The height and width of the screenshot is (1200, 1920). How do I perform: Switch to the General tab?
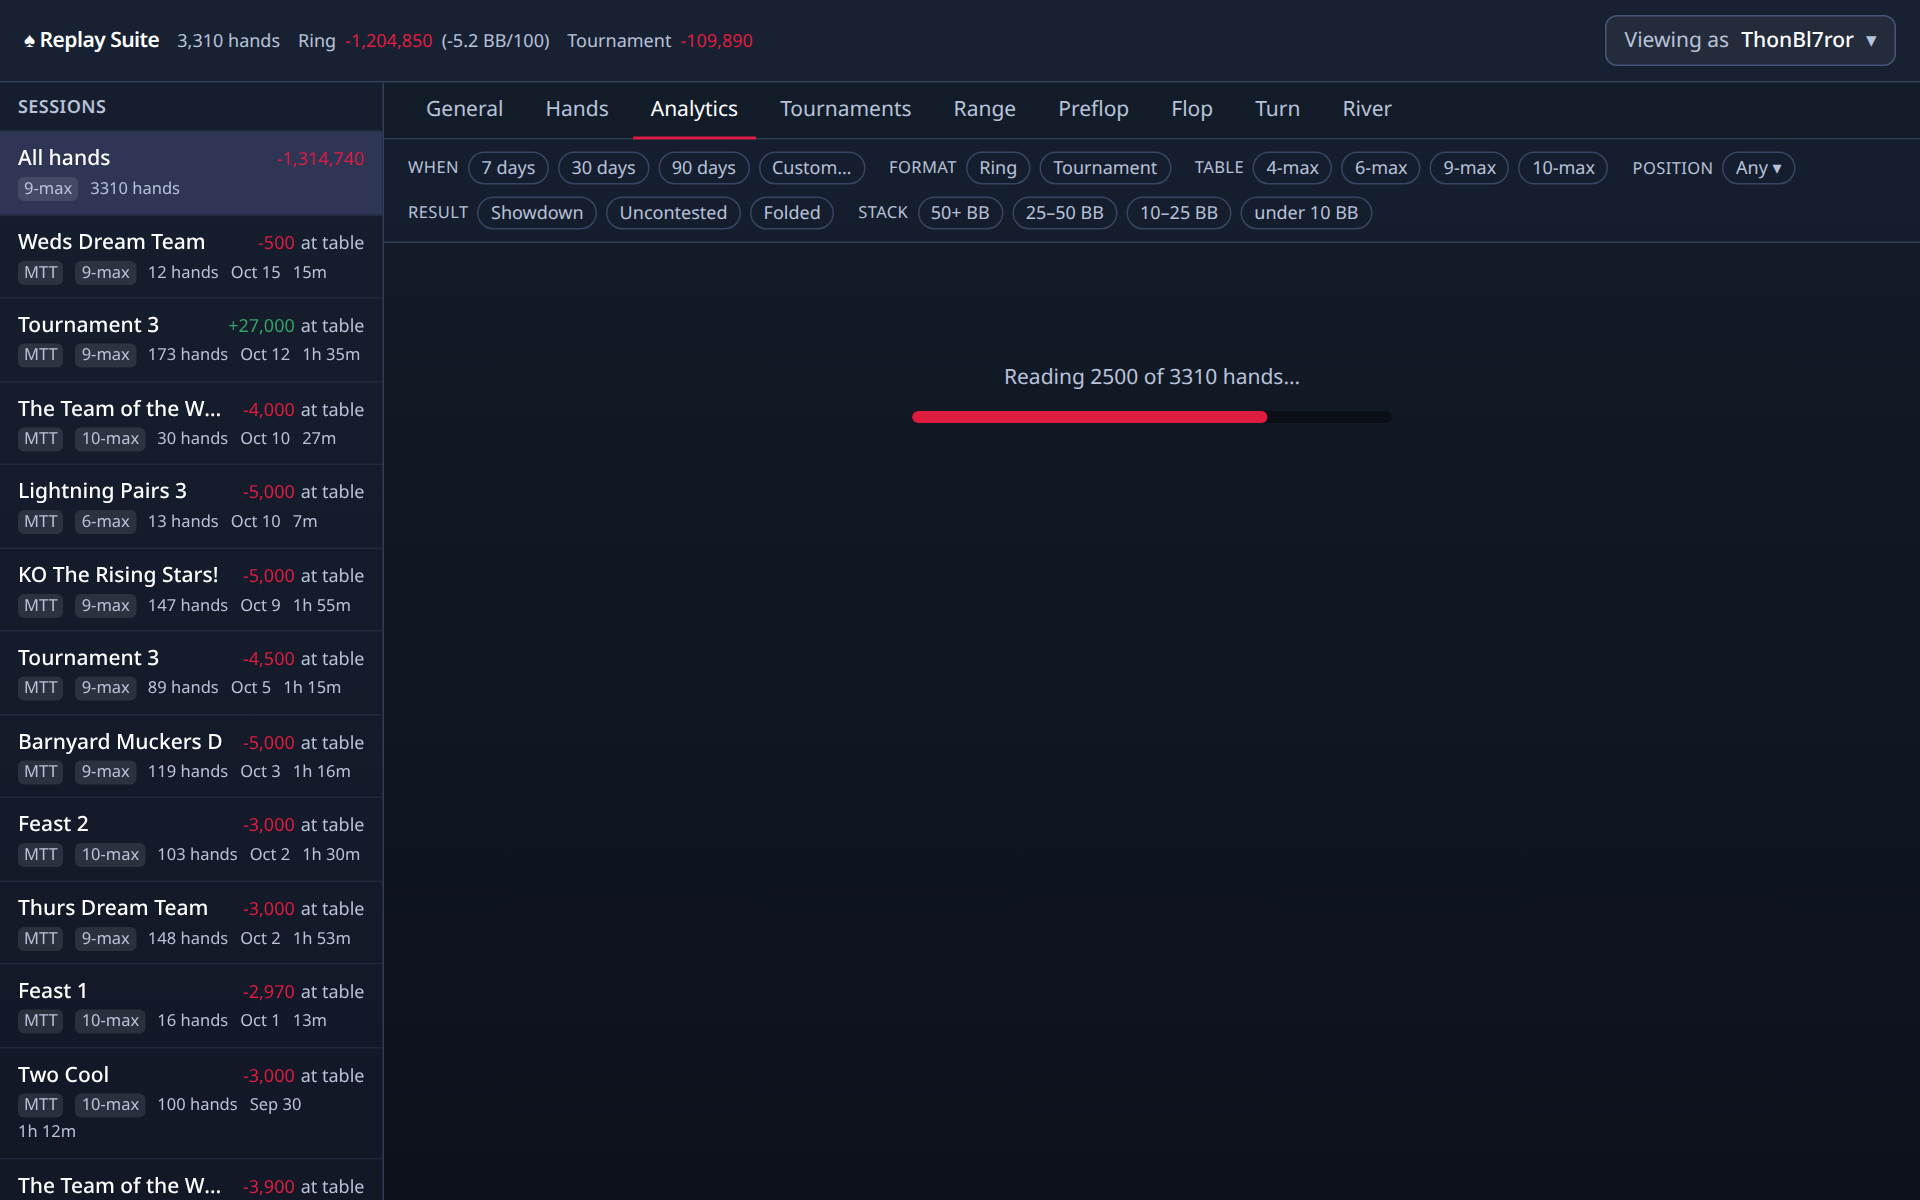[464, 109]
